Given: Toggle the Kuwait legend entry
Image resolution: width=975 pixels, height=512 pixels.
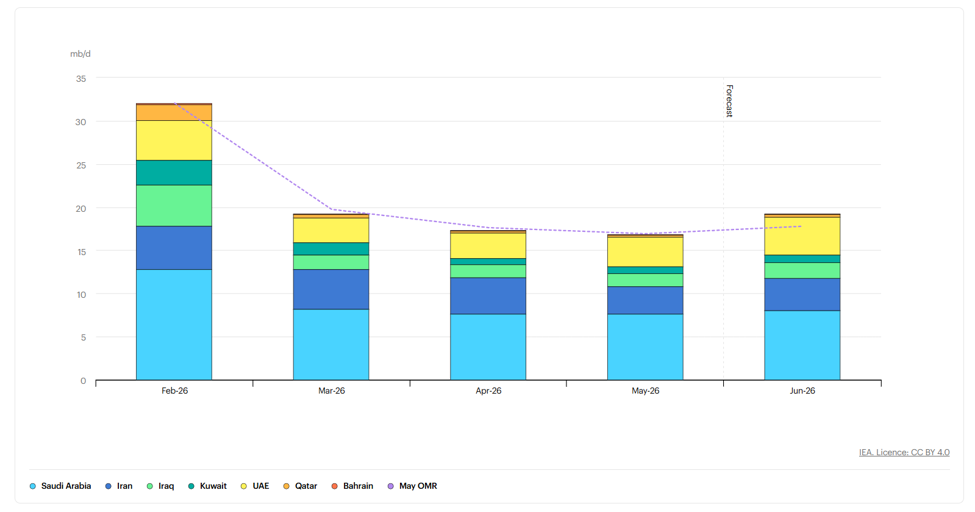Looking at the screenshot, I should point(207,486).
